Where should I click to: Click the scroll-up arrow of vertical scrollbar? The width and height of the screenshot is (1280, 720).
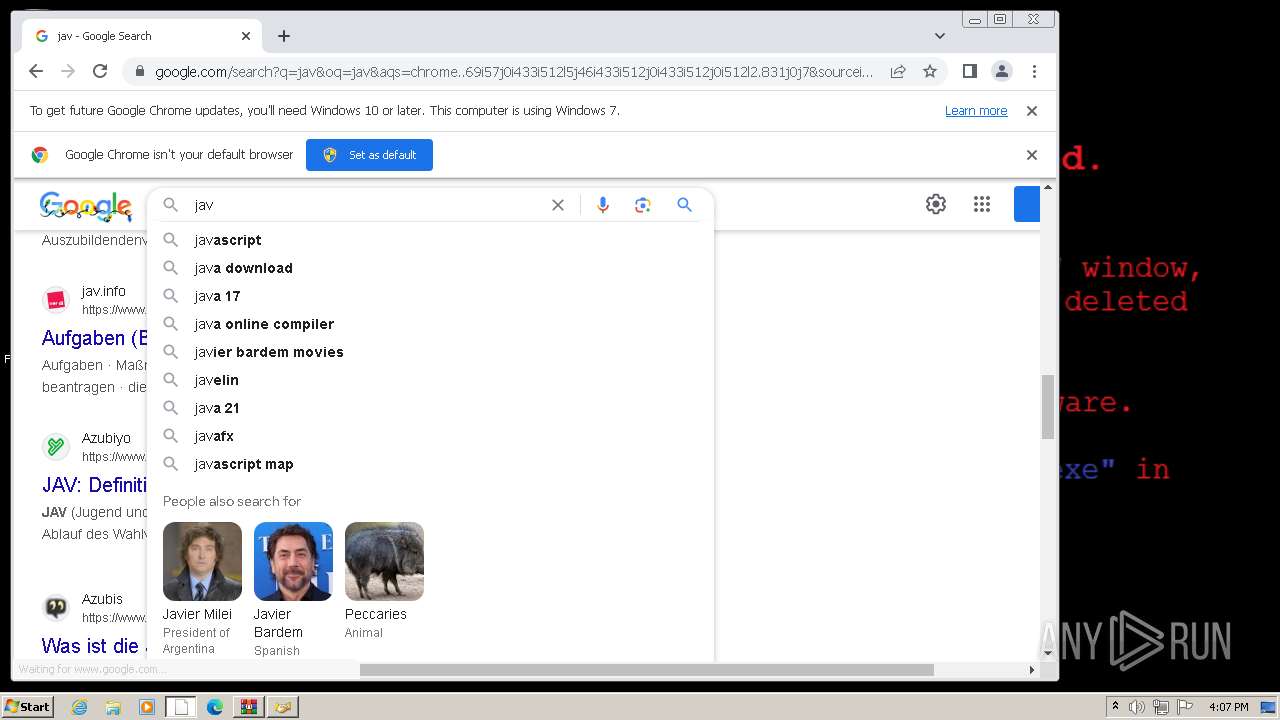1048,187
